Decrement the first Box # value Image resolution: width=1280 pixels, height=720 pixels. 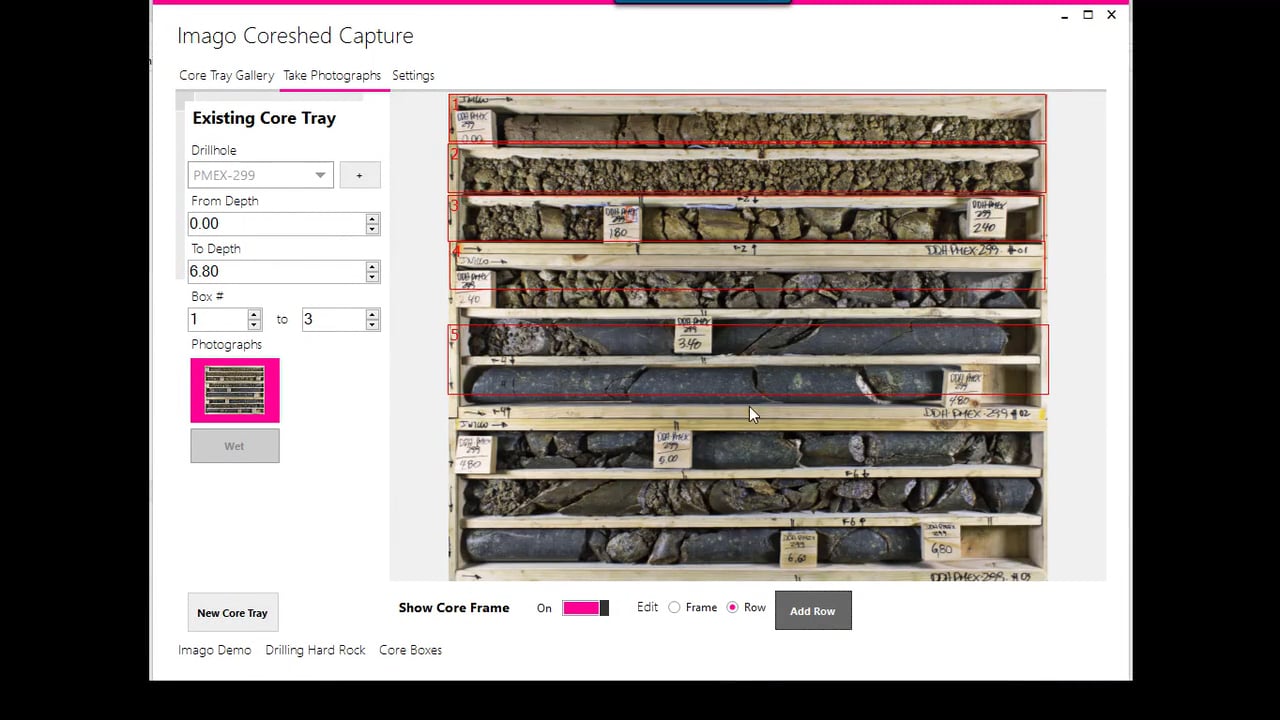[x=254, y=325]
